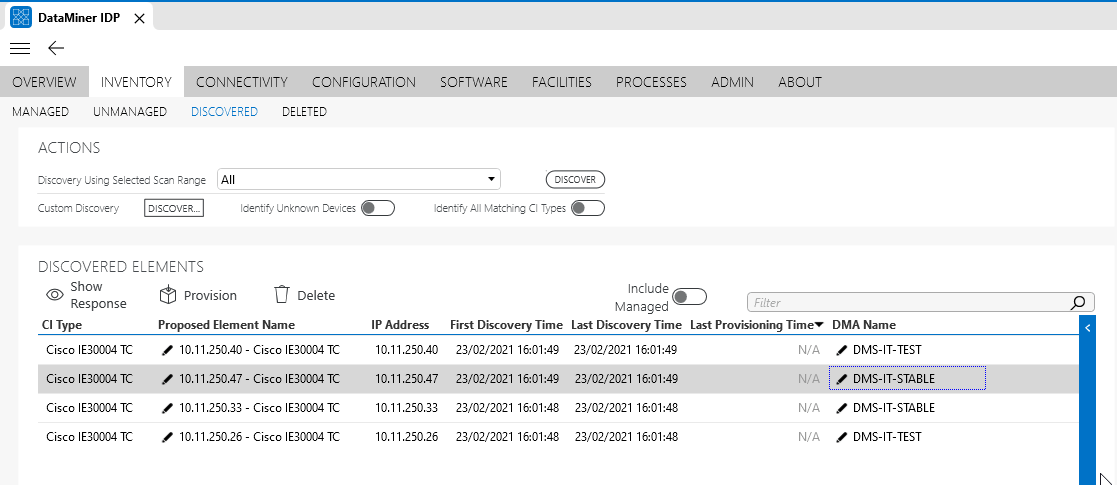Click the Provision label
The height and width of the screenshot is (485, 1117).
(210, 296)
